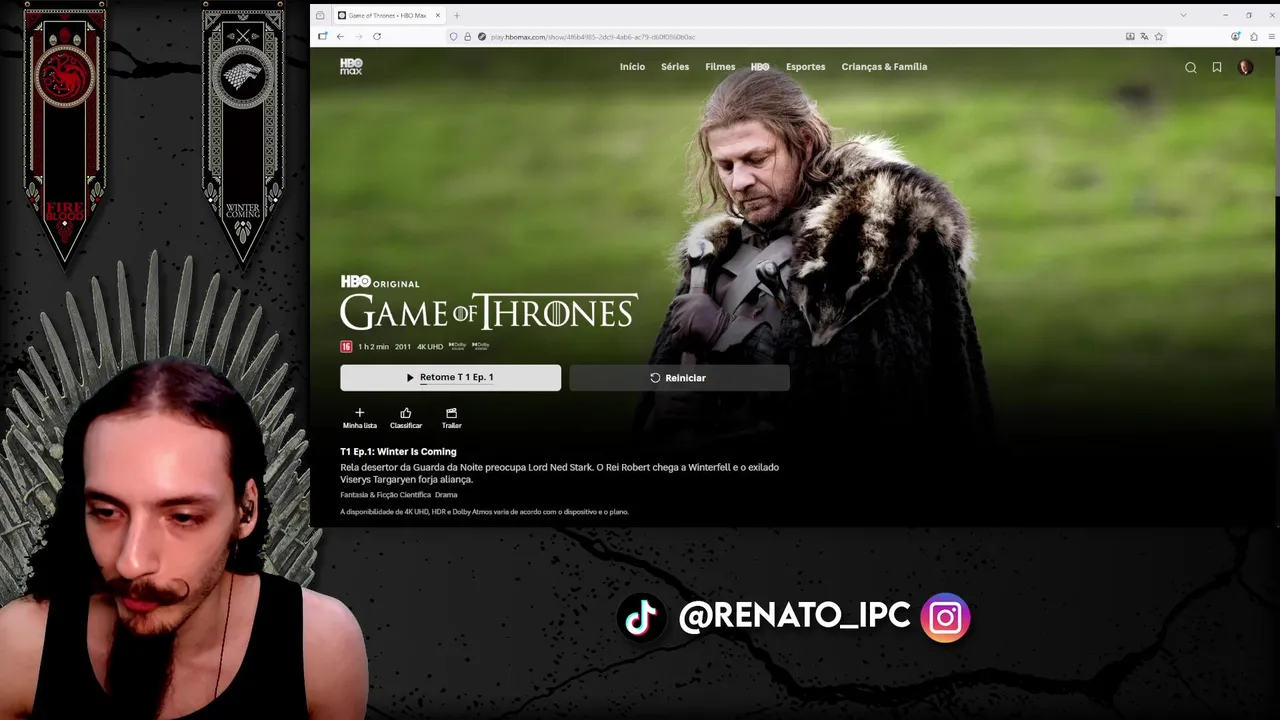Click the Reiniciar button
Screen dimensions: 1280x720
pos(679,378)
